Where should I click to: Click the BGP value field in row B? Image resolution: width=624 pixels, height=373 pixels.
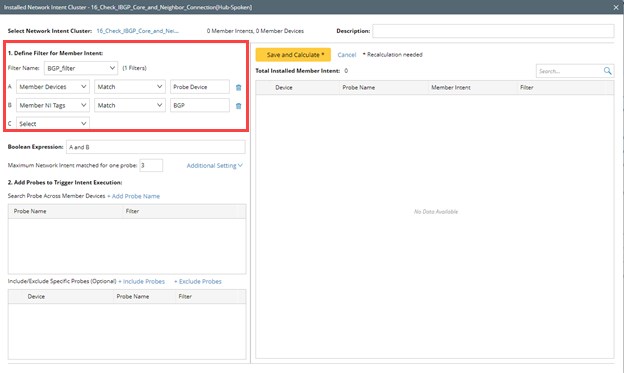coord(200,105)
